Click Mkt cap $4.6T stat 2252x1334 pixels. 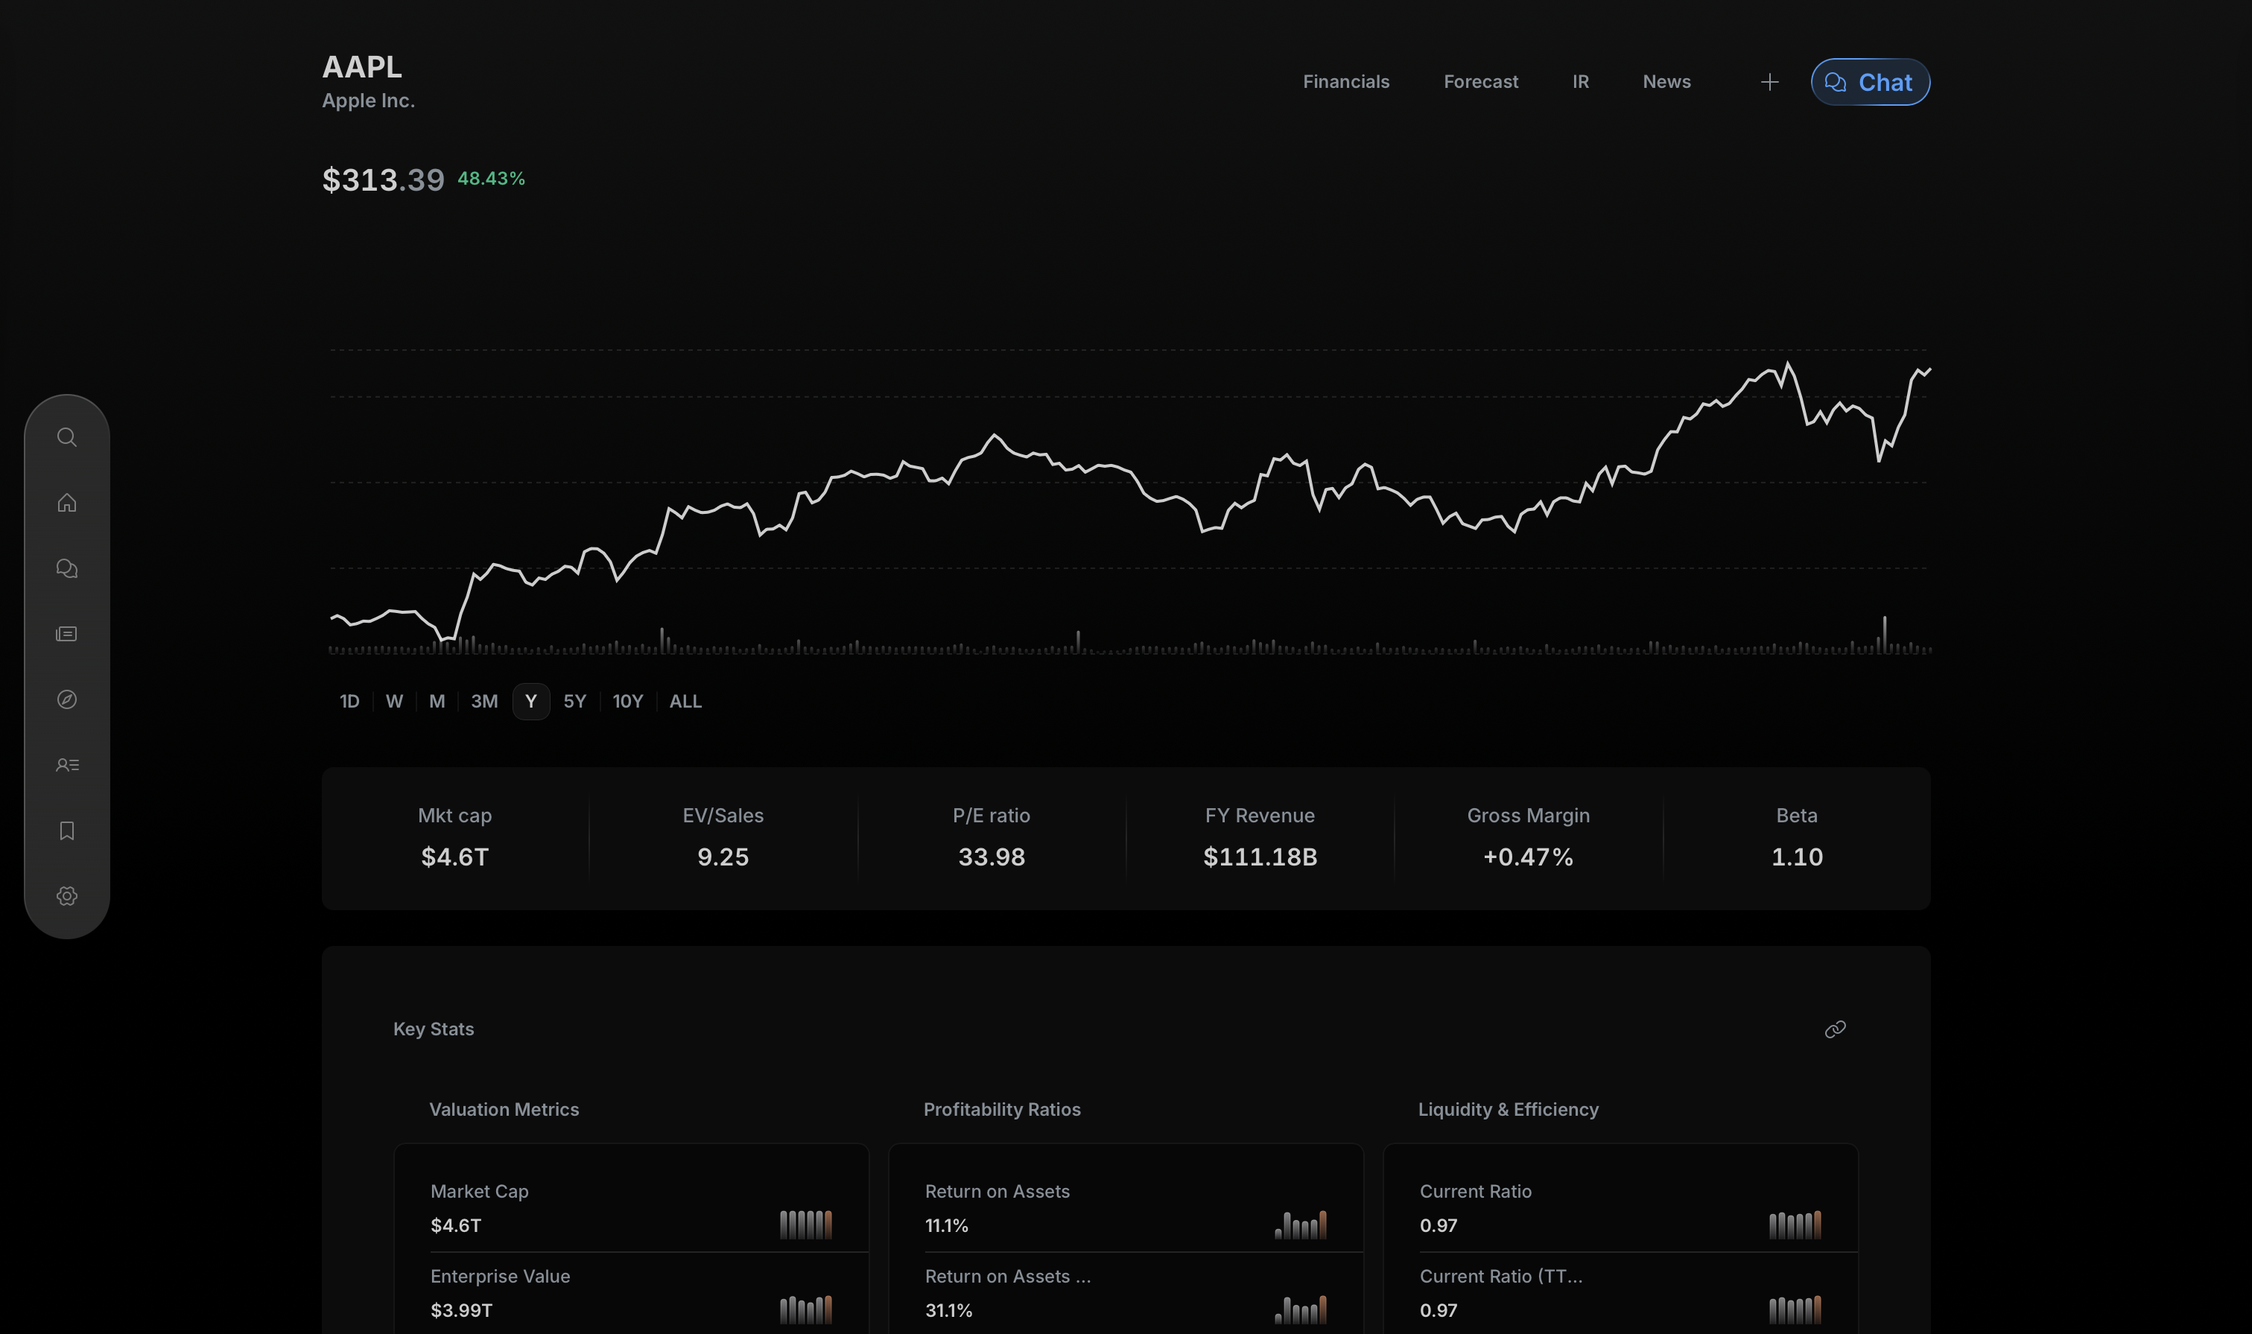coord(455,838)
